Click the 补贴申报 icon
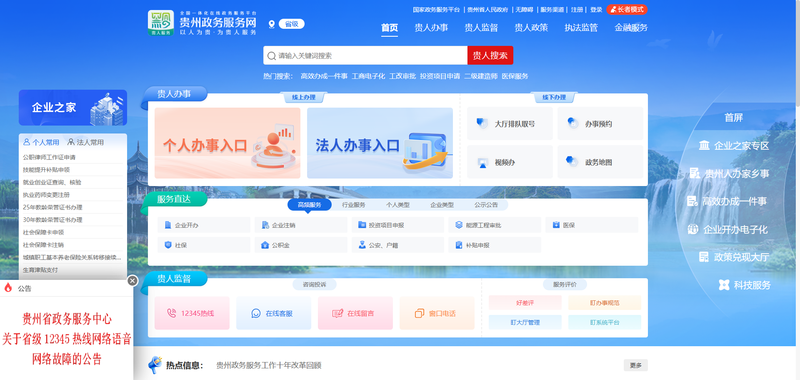Viewport: 800px width, 380px height. 459,245
